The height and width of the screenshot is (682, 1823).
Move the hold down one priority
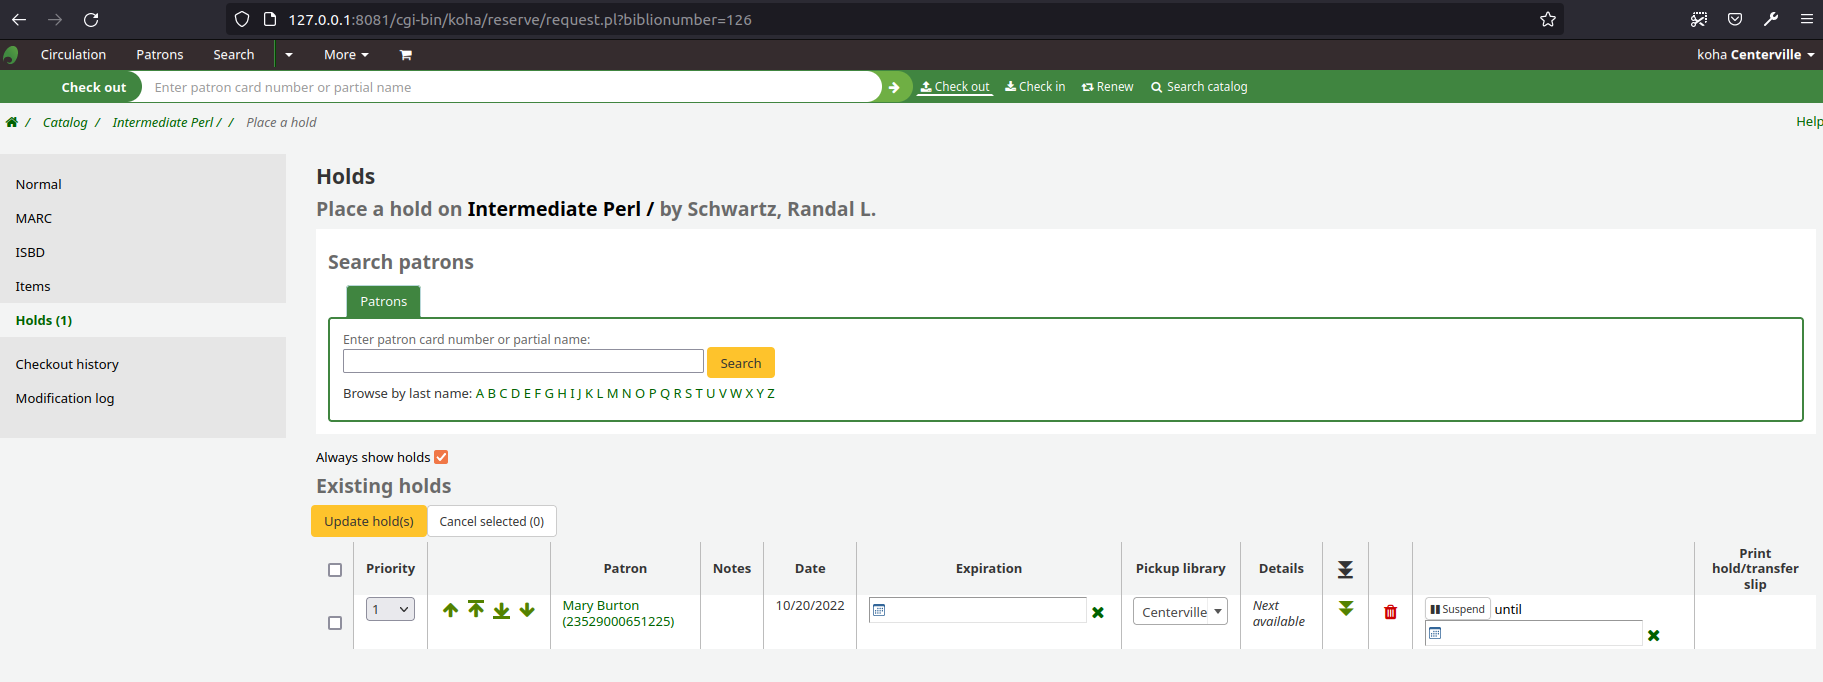[x=527, y=610]
